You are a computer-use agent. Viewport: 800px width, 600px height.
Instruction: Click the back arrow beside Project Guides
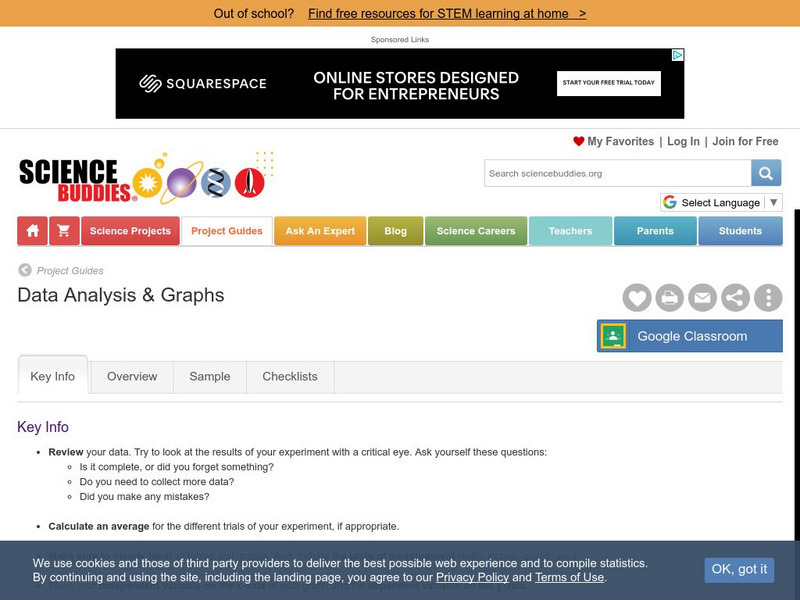point(25,270)
